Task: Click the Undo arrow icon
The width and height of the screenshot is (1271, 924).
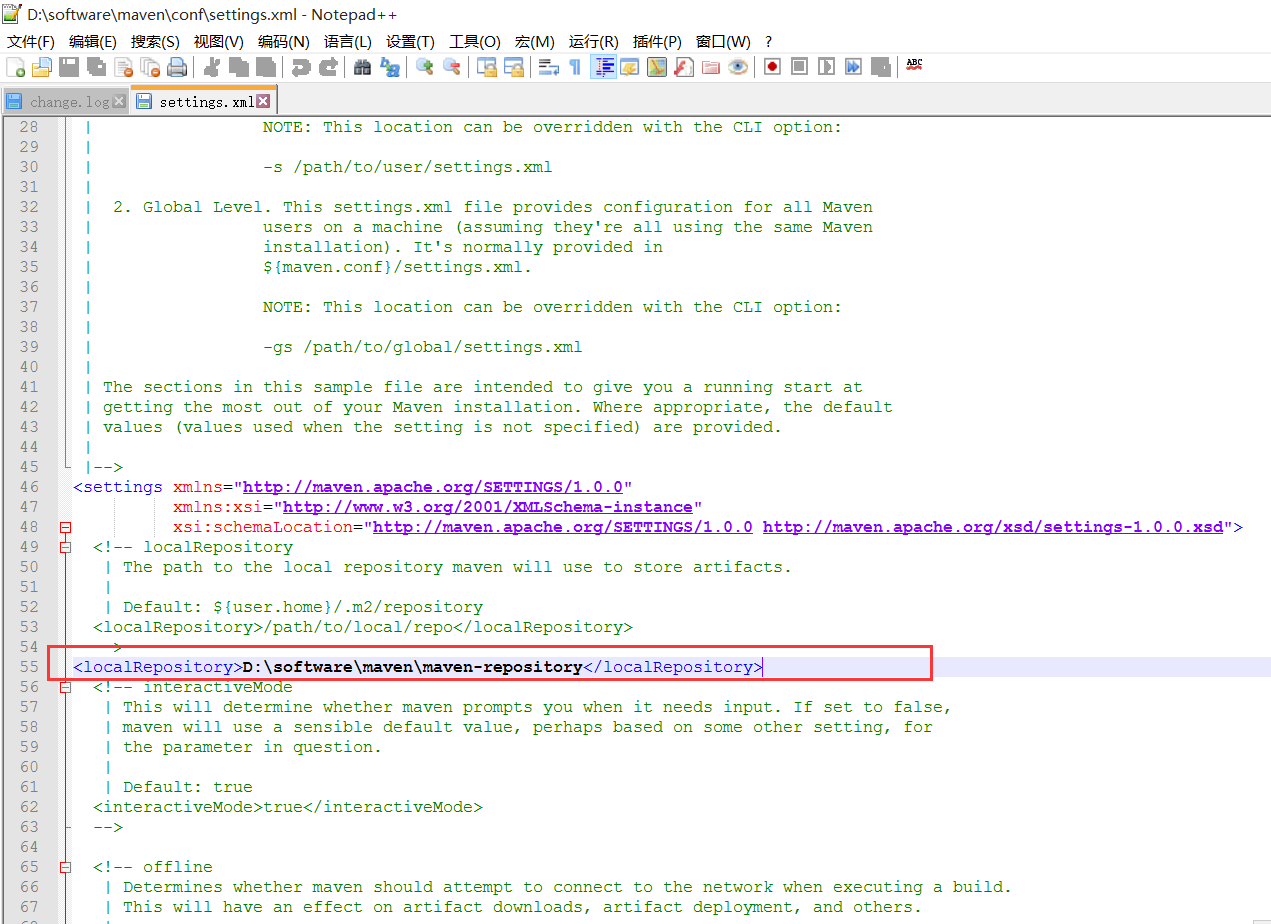Action: [300, 67]
